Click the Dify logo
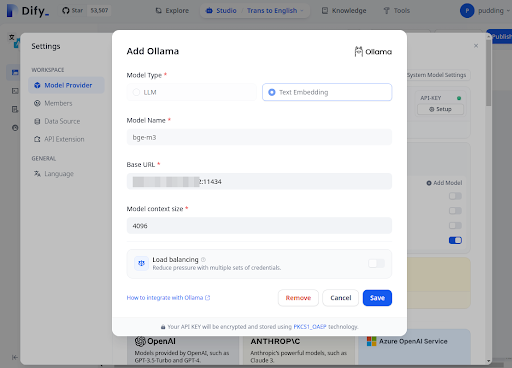The width and height of the screenshot is (512, 368). tap(28, 11)
